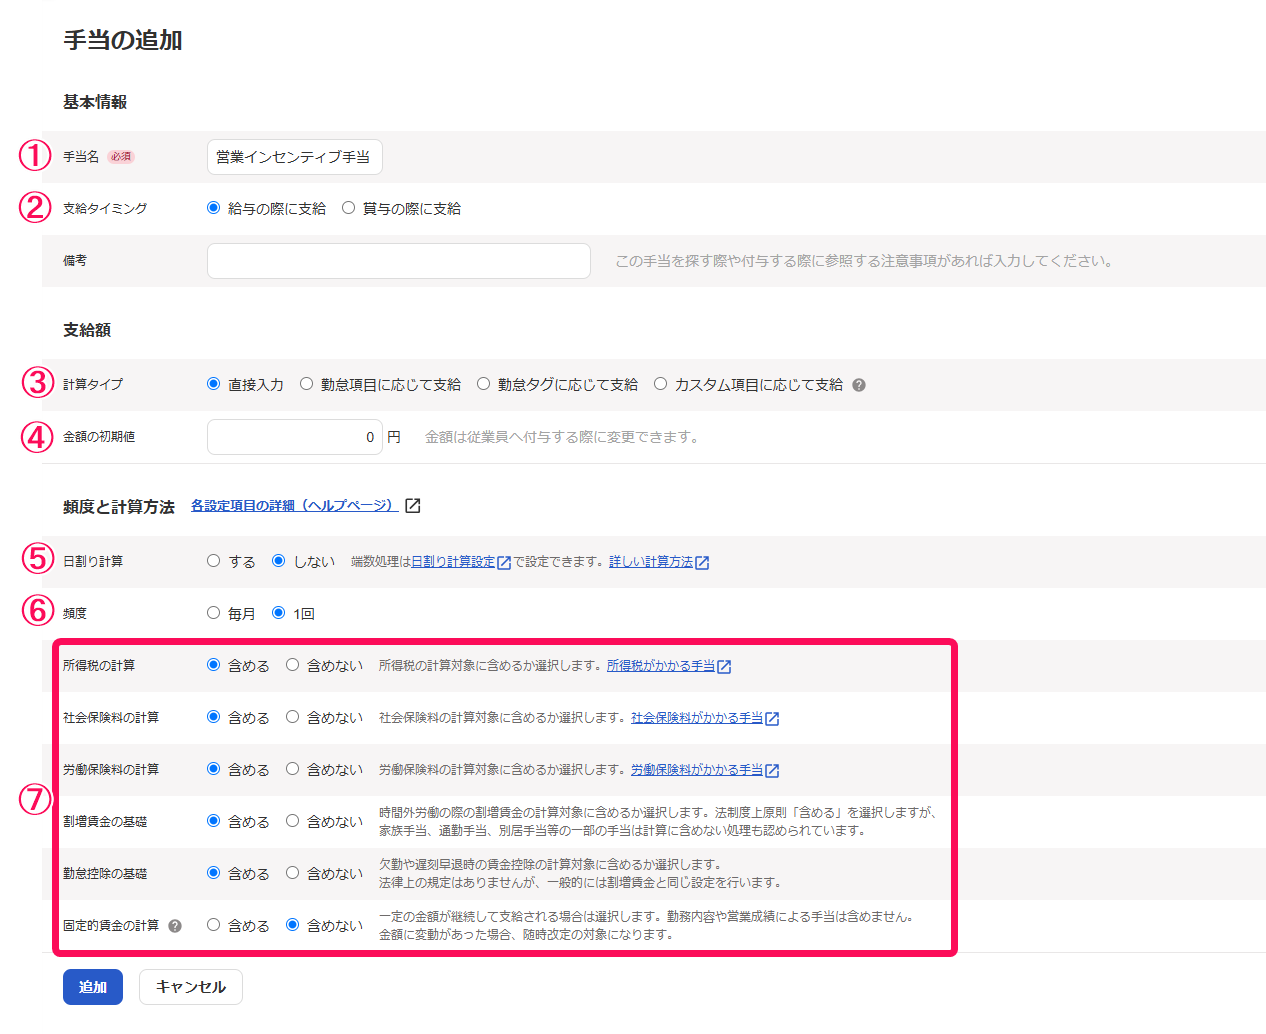Click the help icon beside 固定的賃金の計算

click(175, 926)
